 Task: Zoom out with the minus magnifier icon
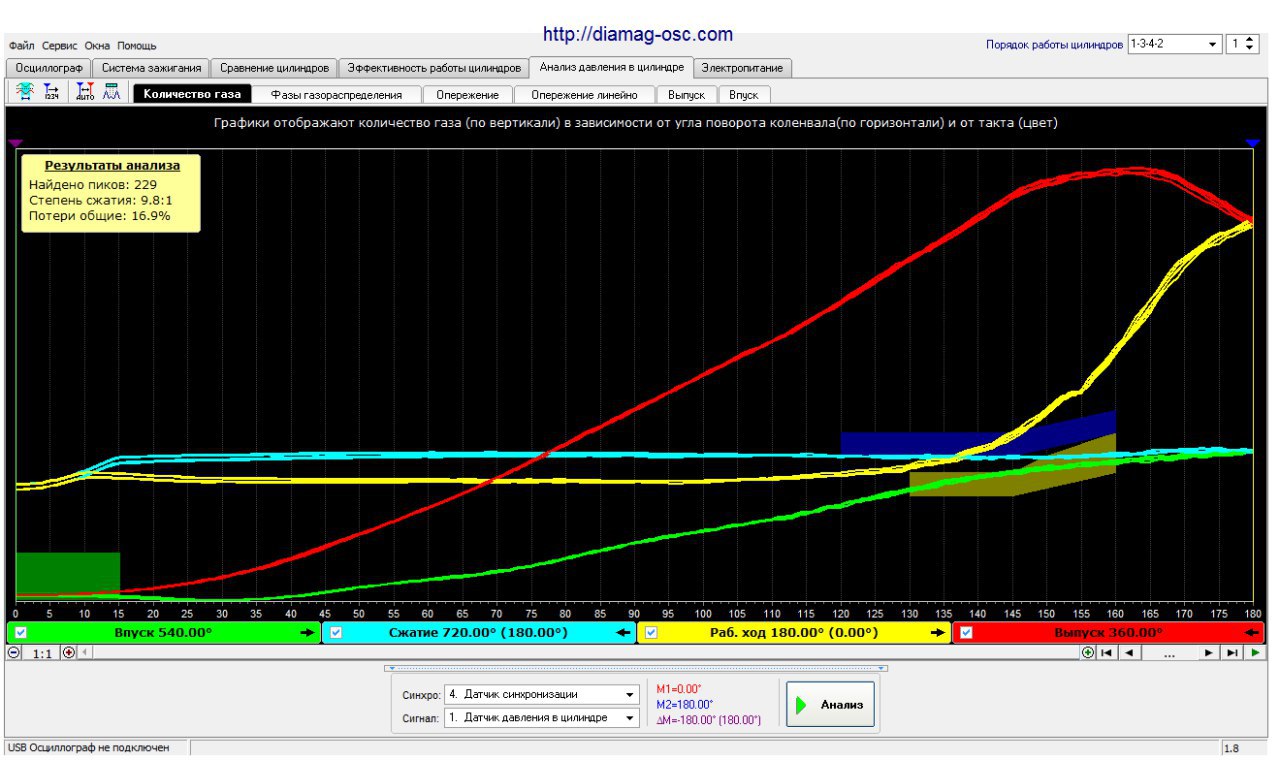point(14,652)
